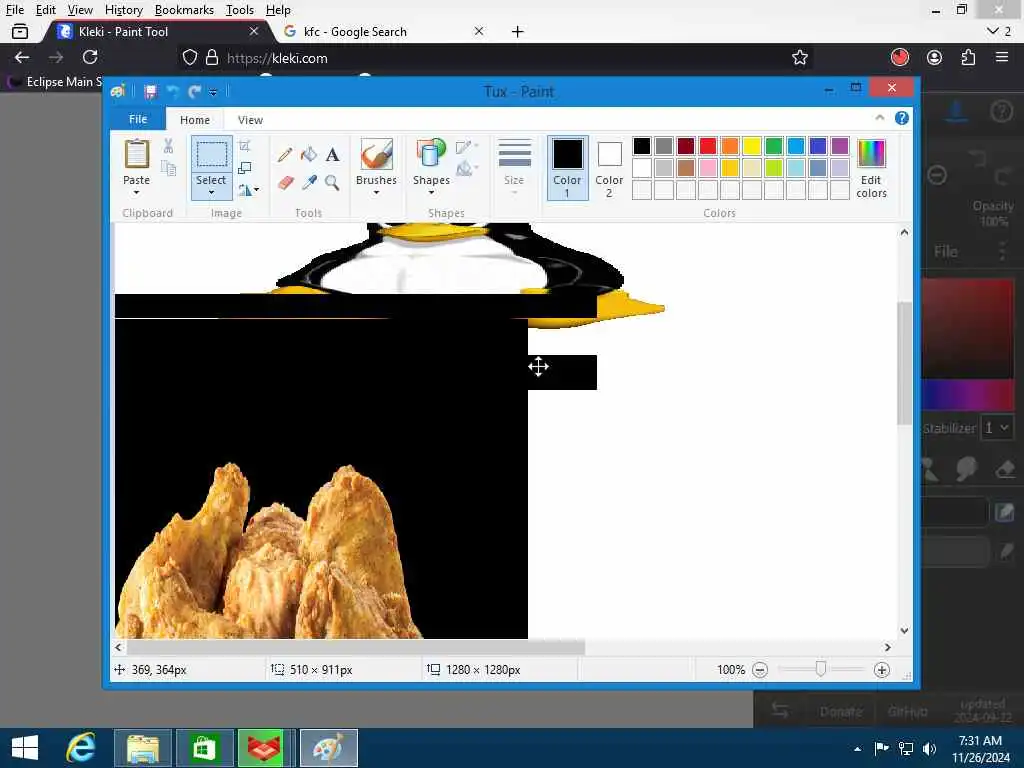Click the Redo arrow in Paint title bar
1024x768 pixels.
[x=194, y=92]
